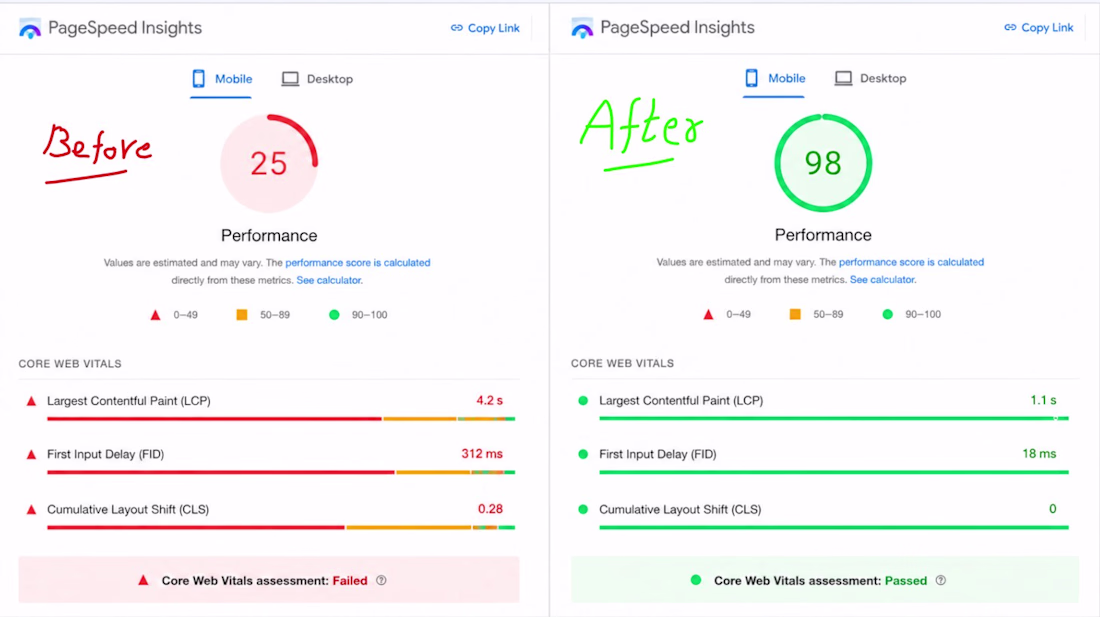
Task: Click the red triangle icon next to LCP
Action: [31, 401]
